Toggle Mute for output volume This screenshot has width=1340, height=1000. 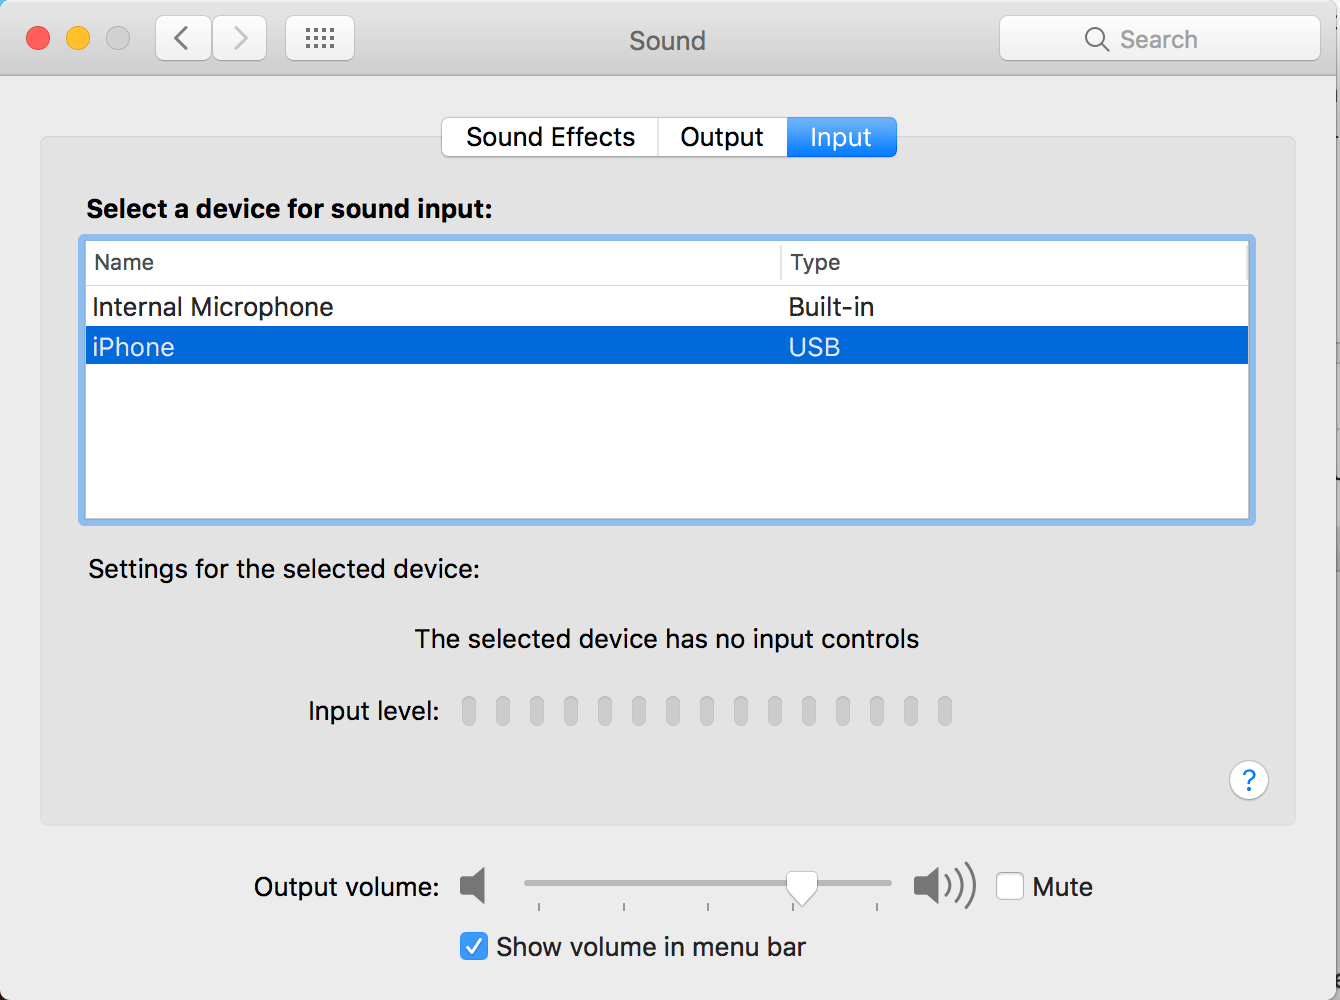point(1010,886)
